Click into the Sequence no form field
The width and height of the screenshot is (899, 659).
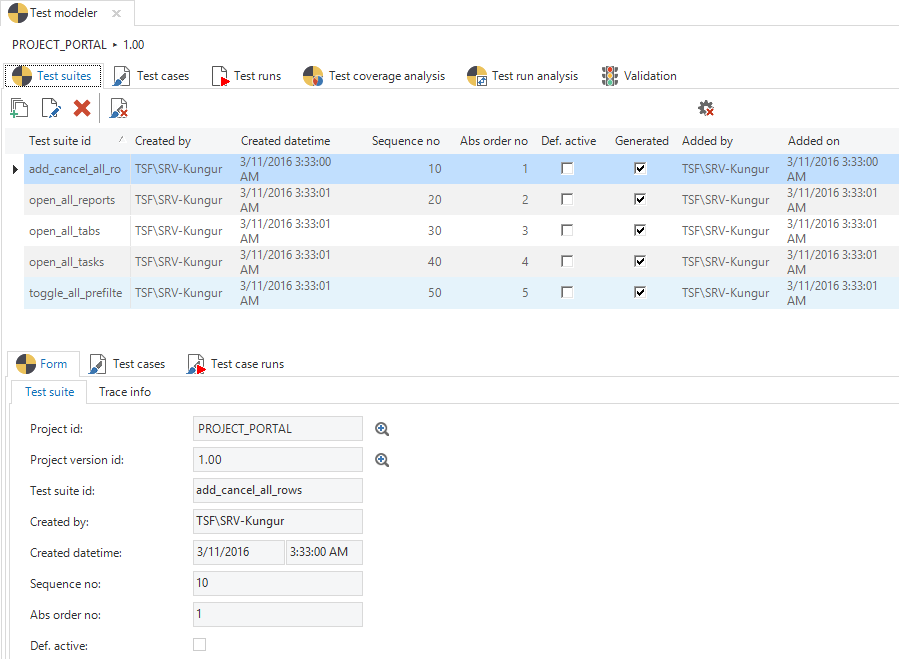tap(277, 584)
